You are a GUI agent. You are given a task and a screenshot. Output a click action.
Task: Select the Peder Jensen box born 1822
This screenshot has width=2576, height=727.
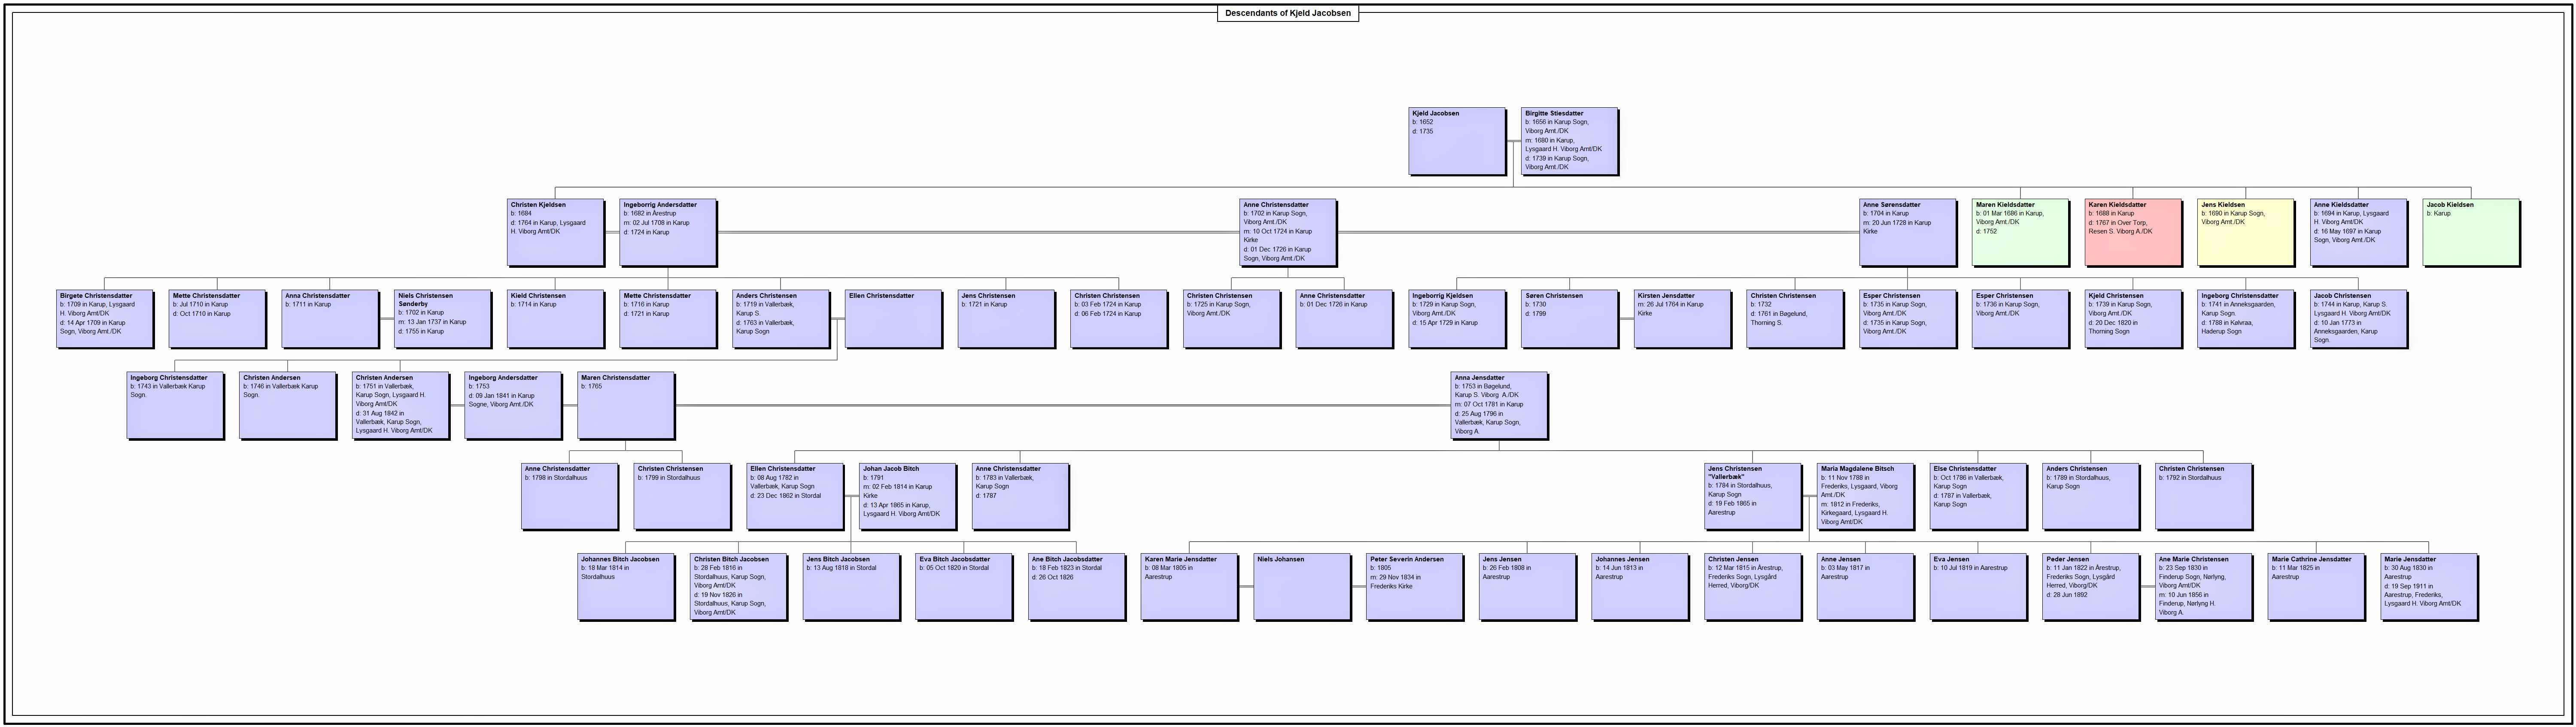tap(2090, 587)
